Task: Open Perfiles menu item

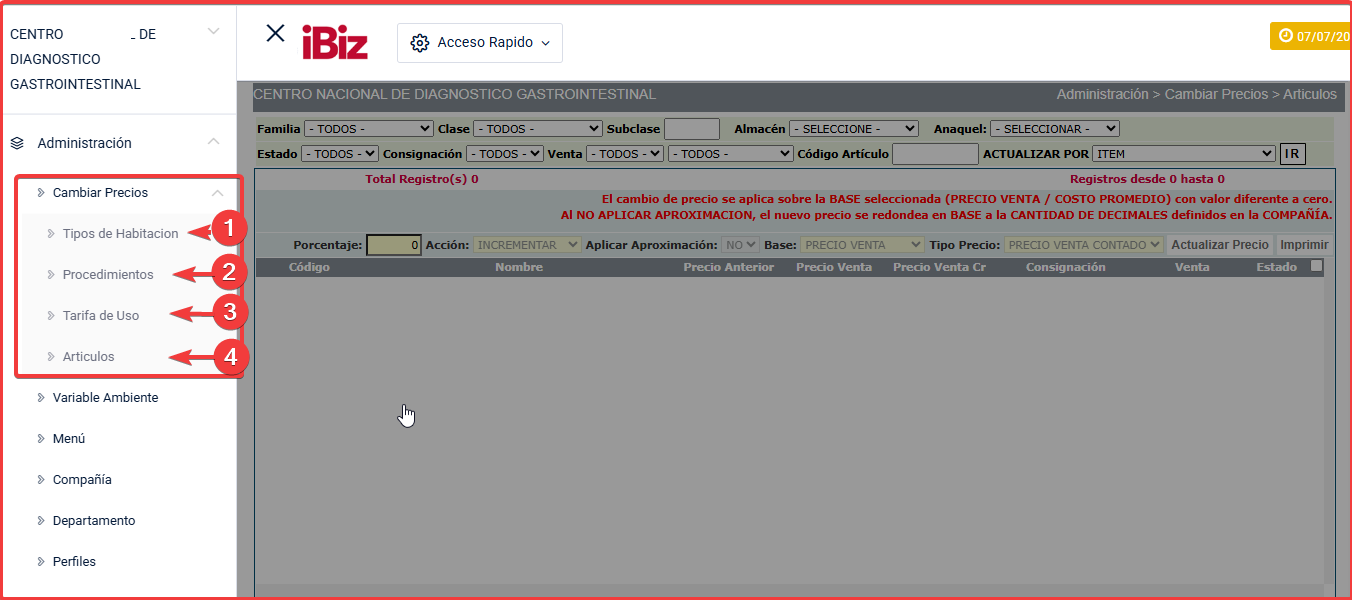Action: click(74, 561)
